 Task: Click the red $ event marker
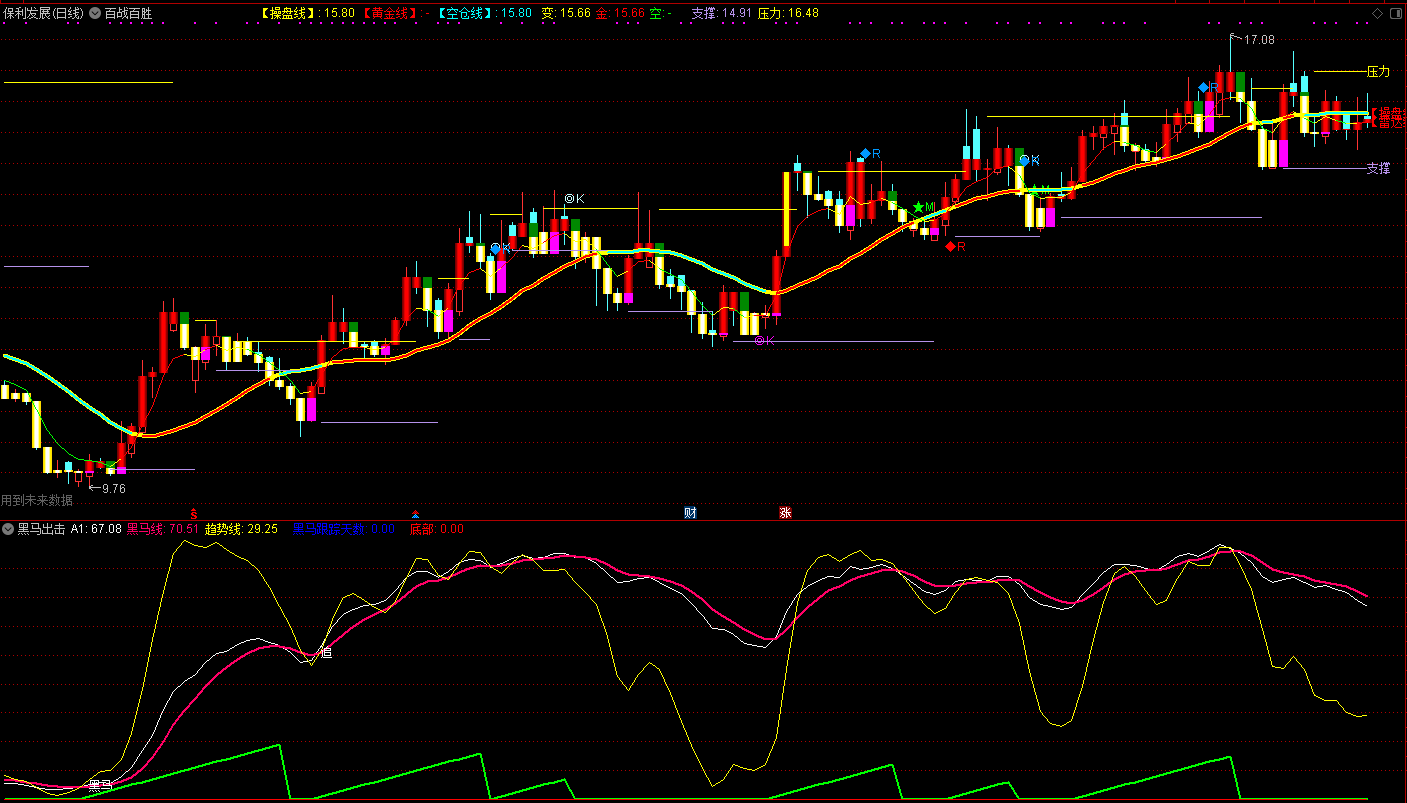(194, 513)
